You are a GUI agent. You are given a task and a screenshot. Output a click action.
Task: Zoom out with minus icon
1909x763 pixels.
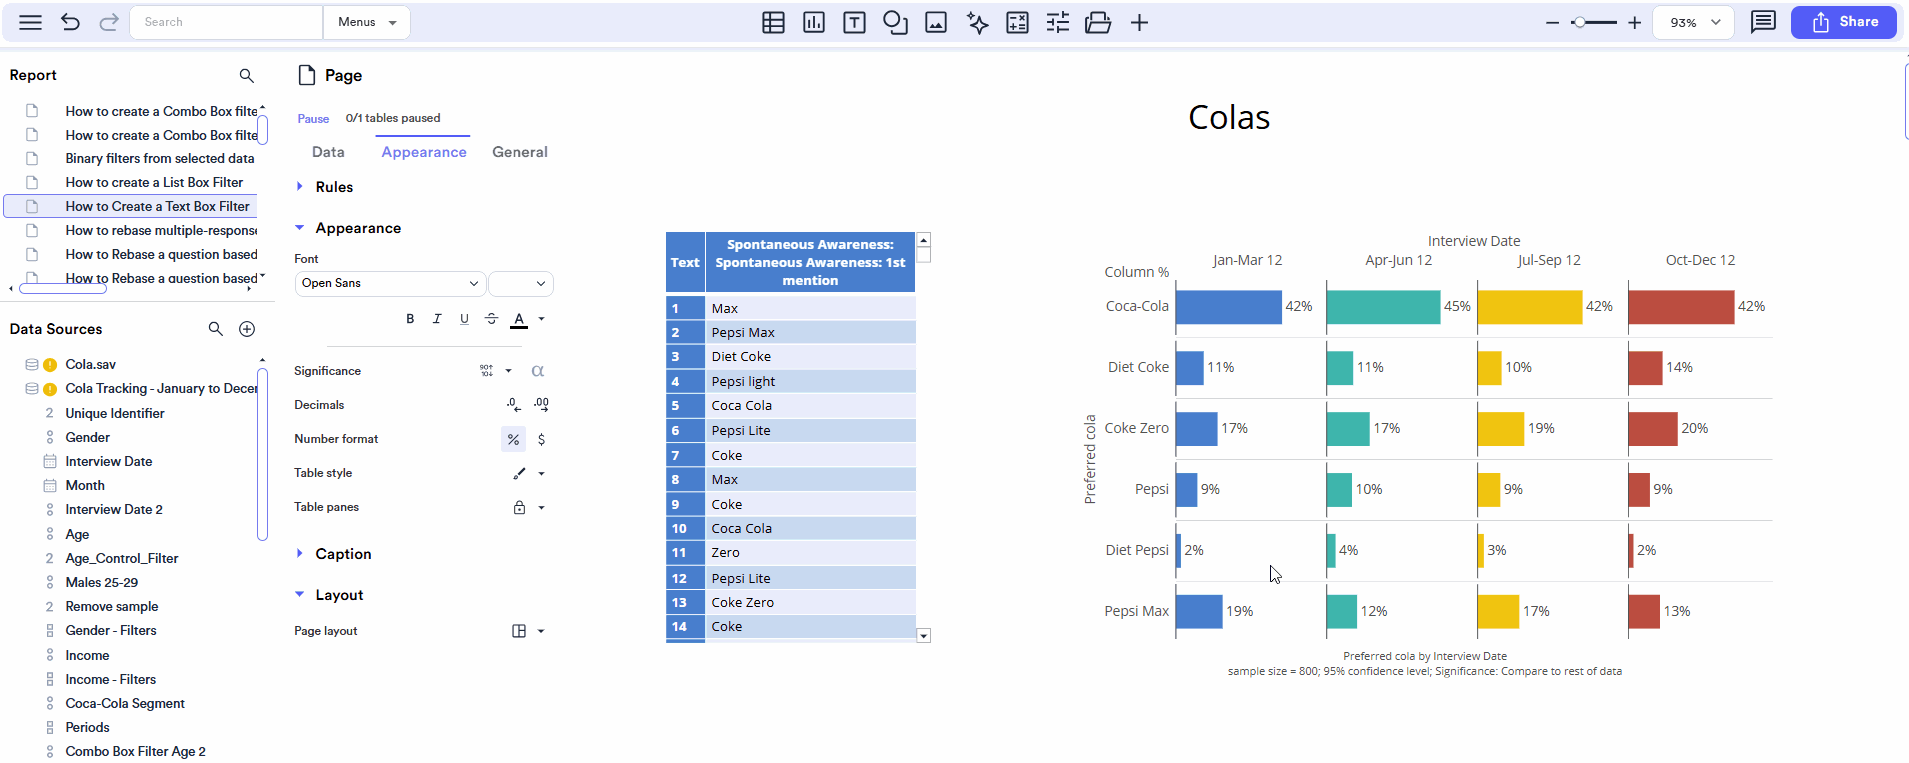click(x=1552, y=22)
